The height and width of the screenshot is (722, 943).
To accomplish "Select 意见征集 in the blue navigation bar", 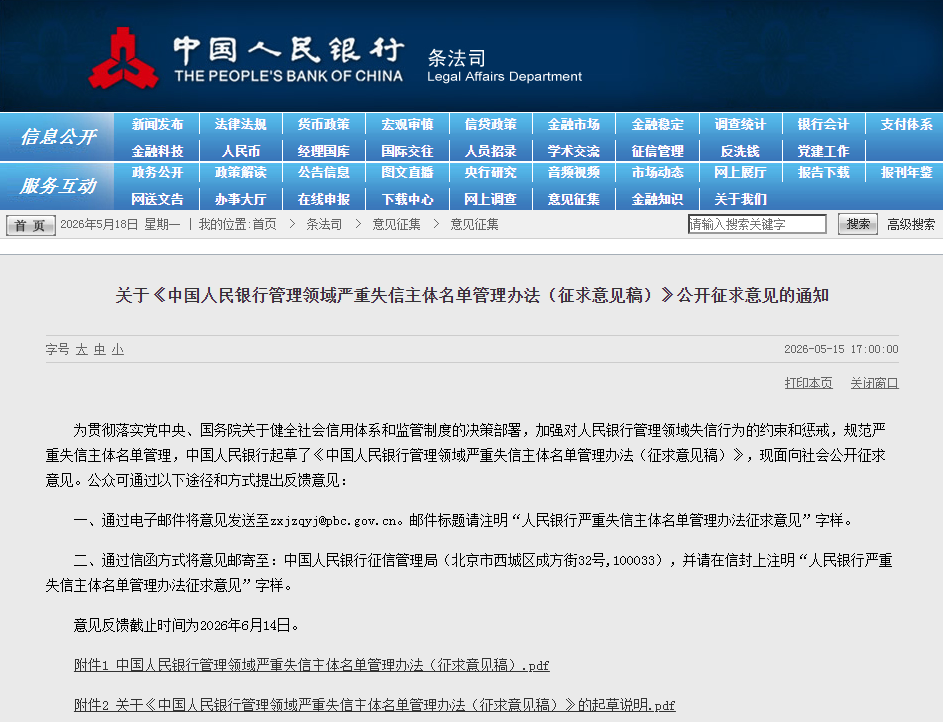I will (x=574, y=199).
